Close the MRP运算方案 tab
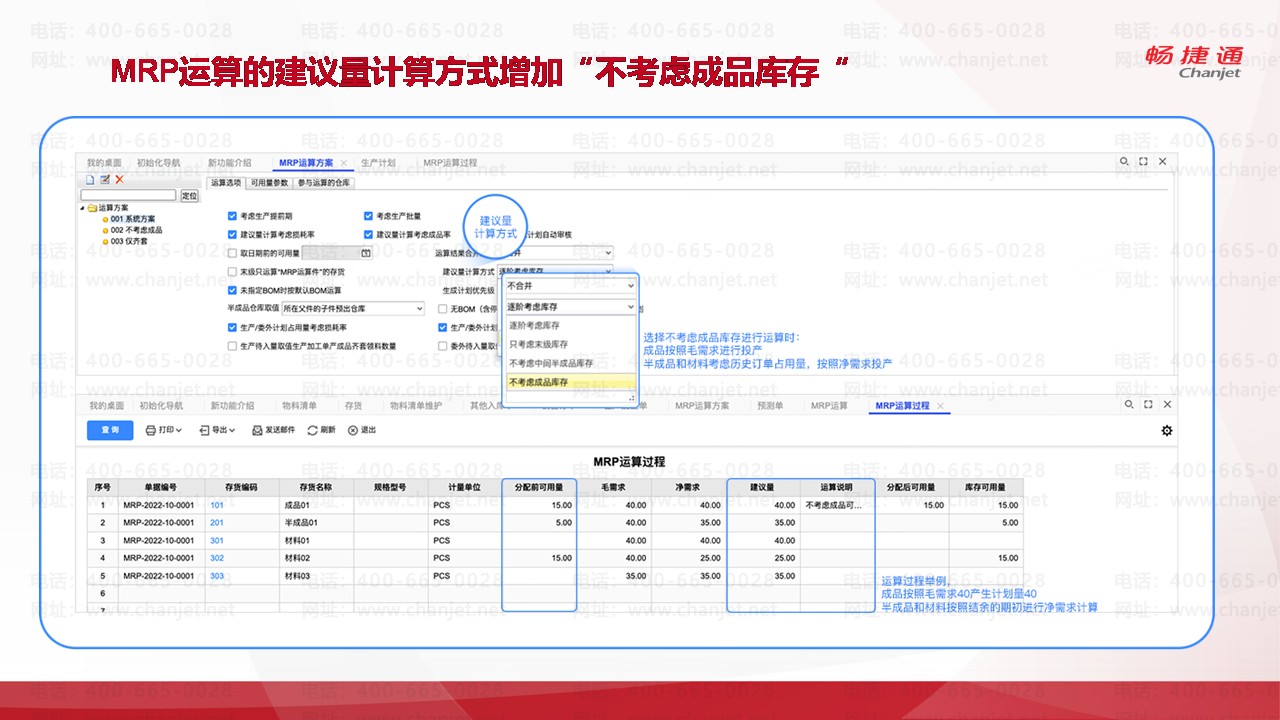The height and width of the screenshot is (720, 1280). (344, 162)
